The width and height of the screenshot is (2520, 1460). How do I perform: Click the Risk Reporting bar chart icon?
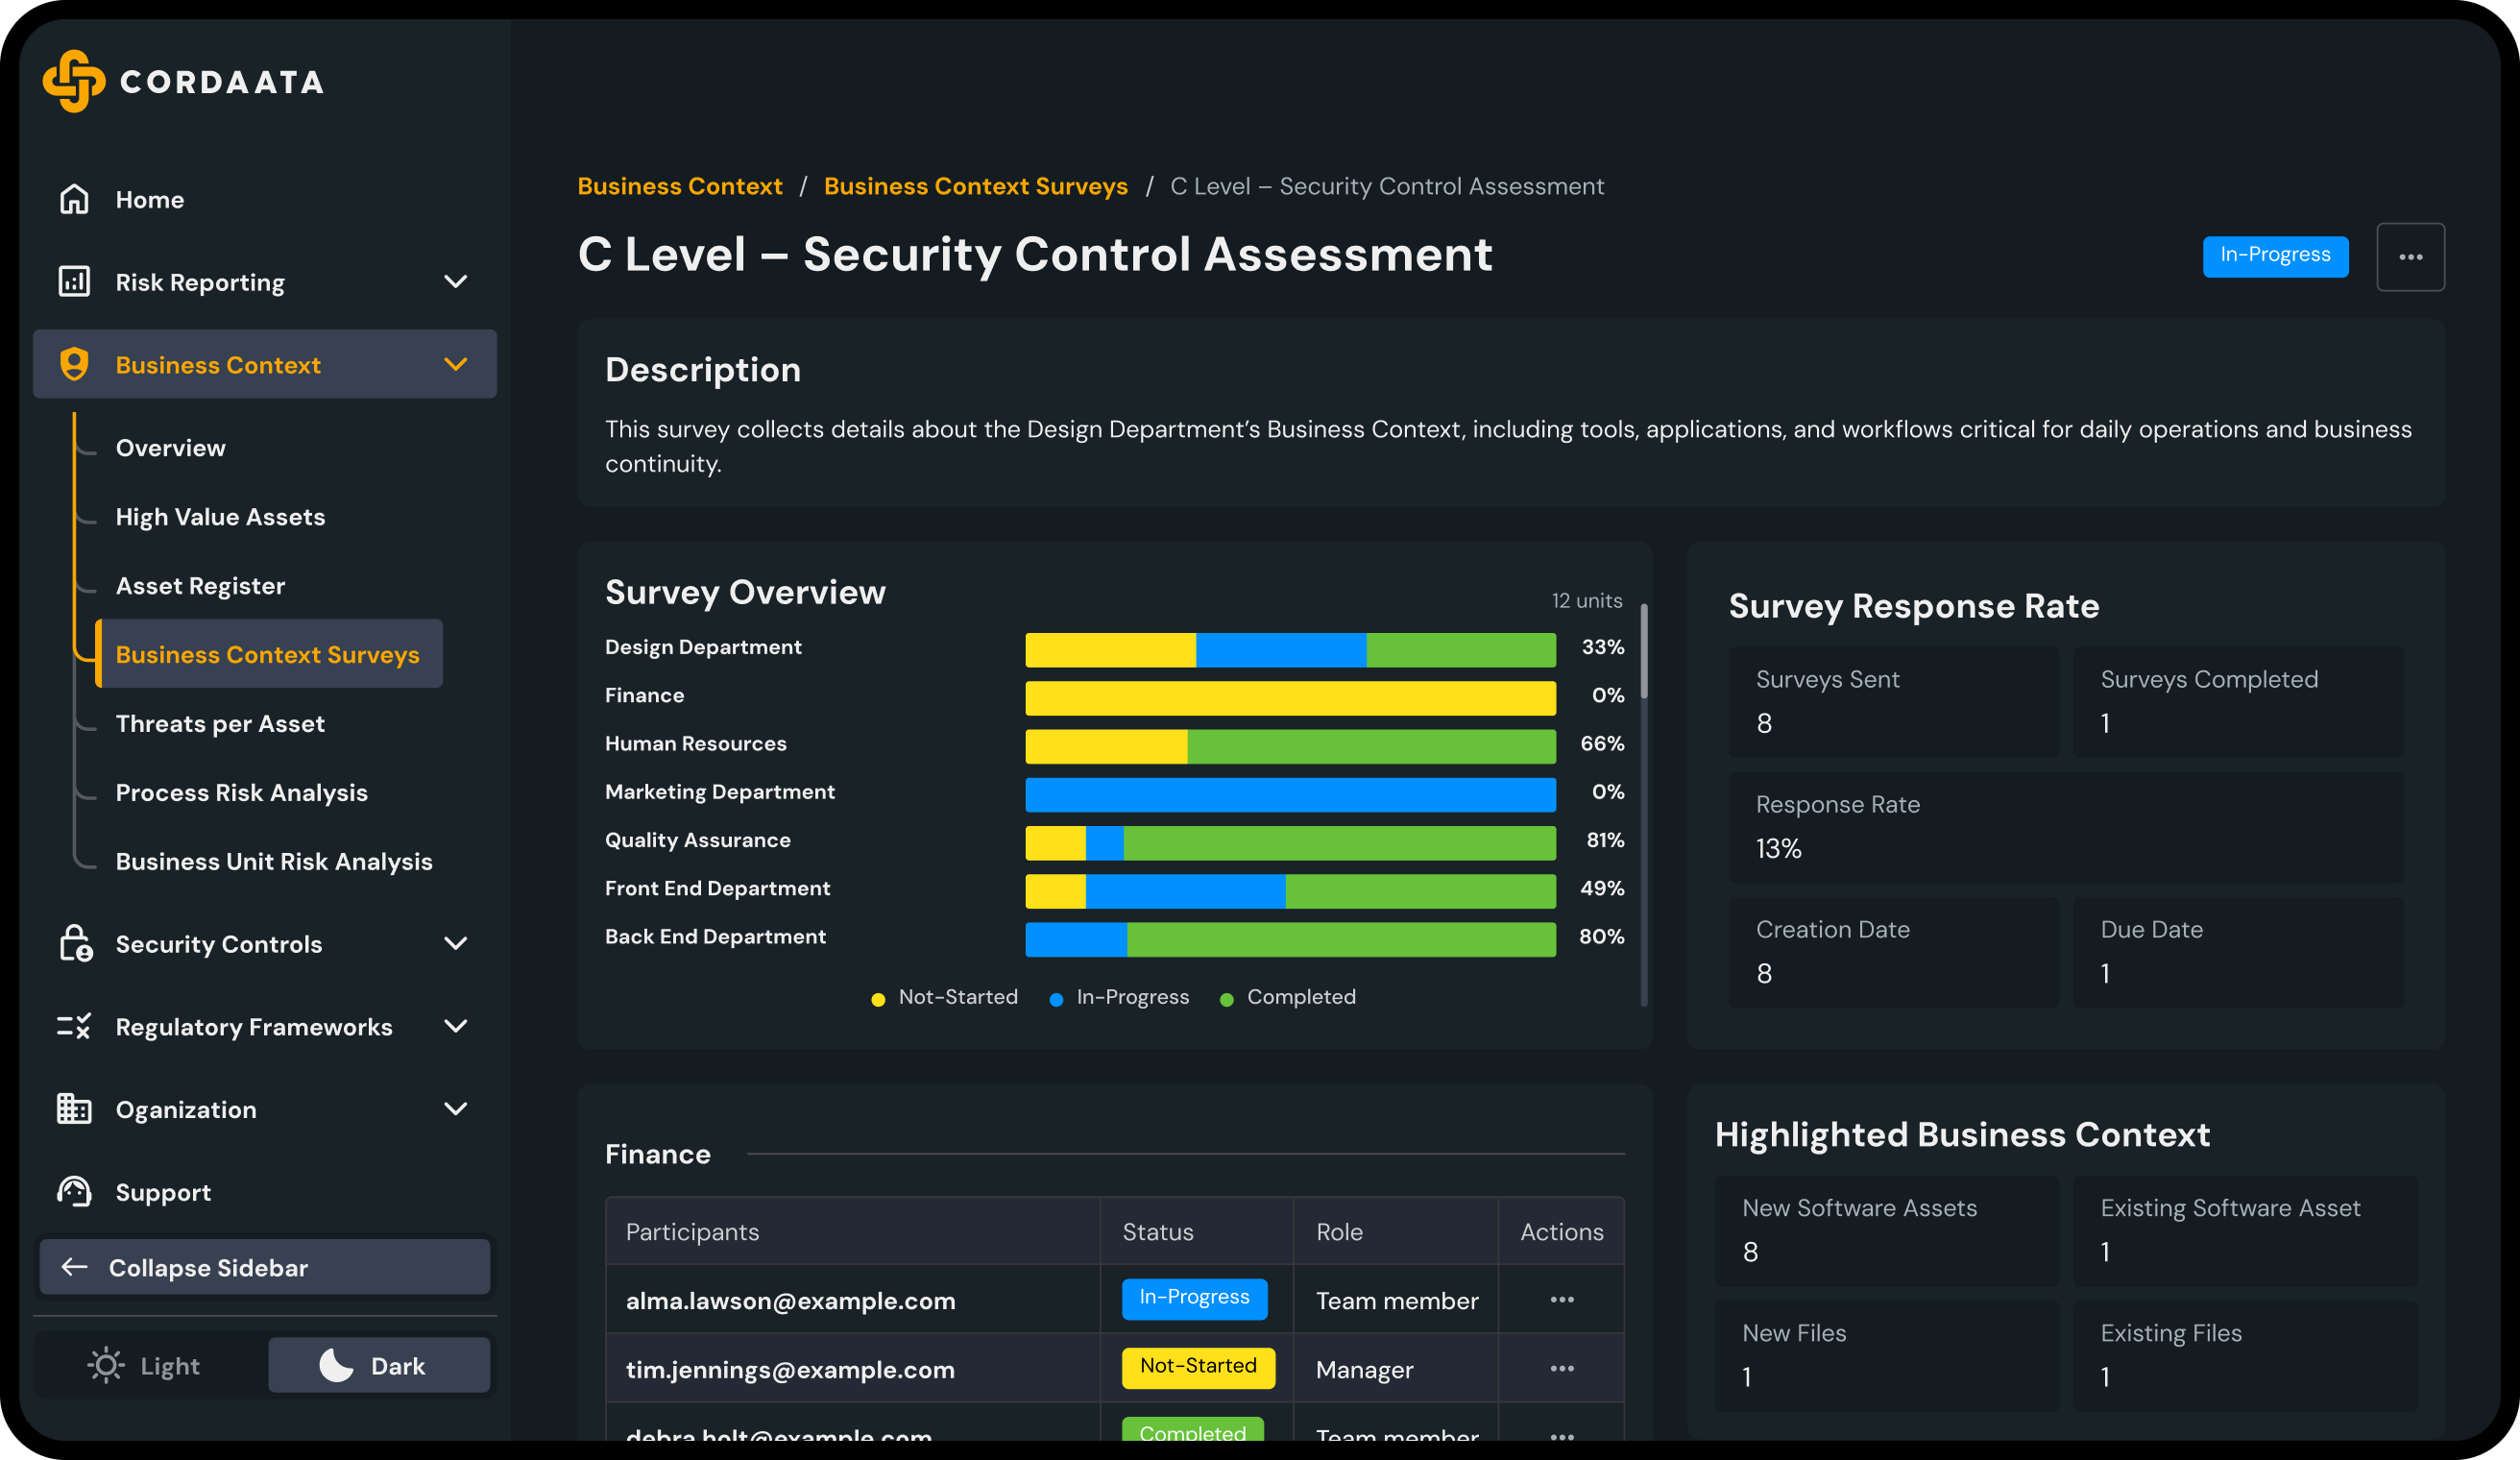tap(74, 281)
